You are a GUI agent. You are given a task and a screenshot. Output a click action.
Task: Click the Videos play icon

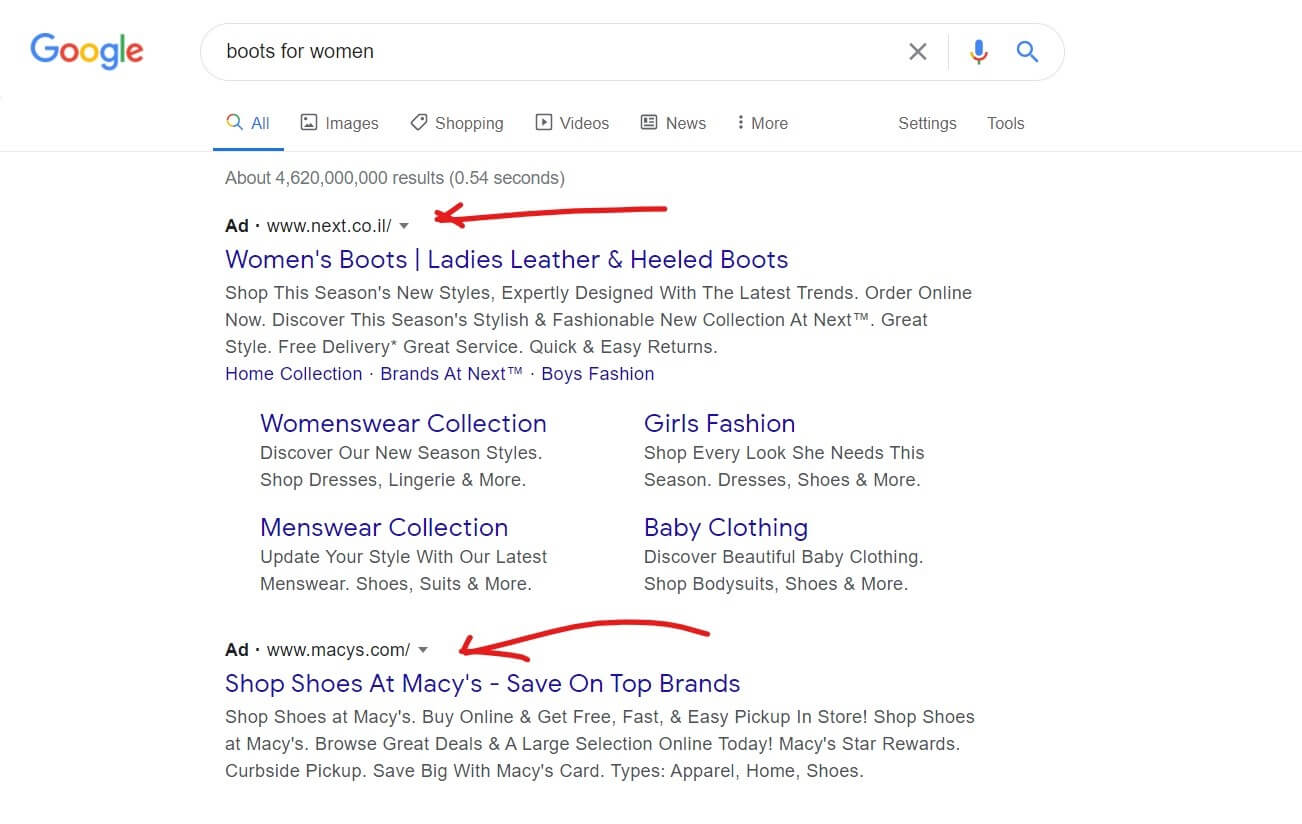click(544, 122)
